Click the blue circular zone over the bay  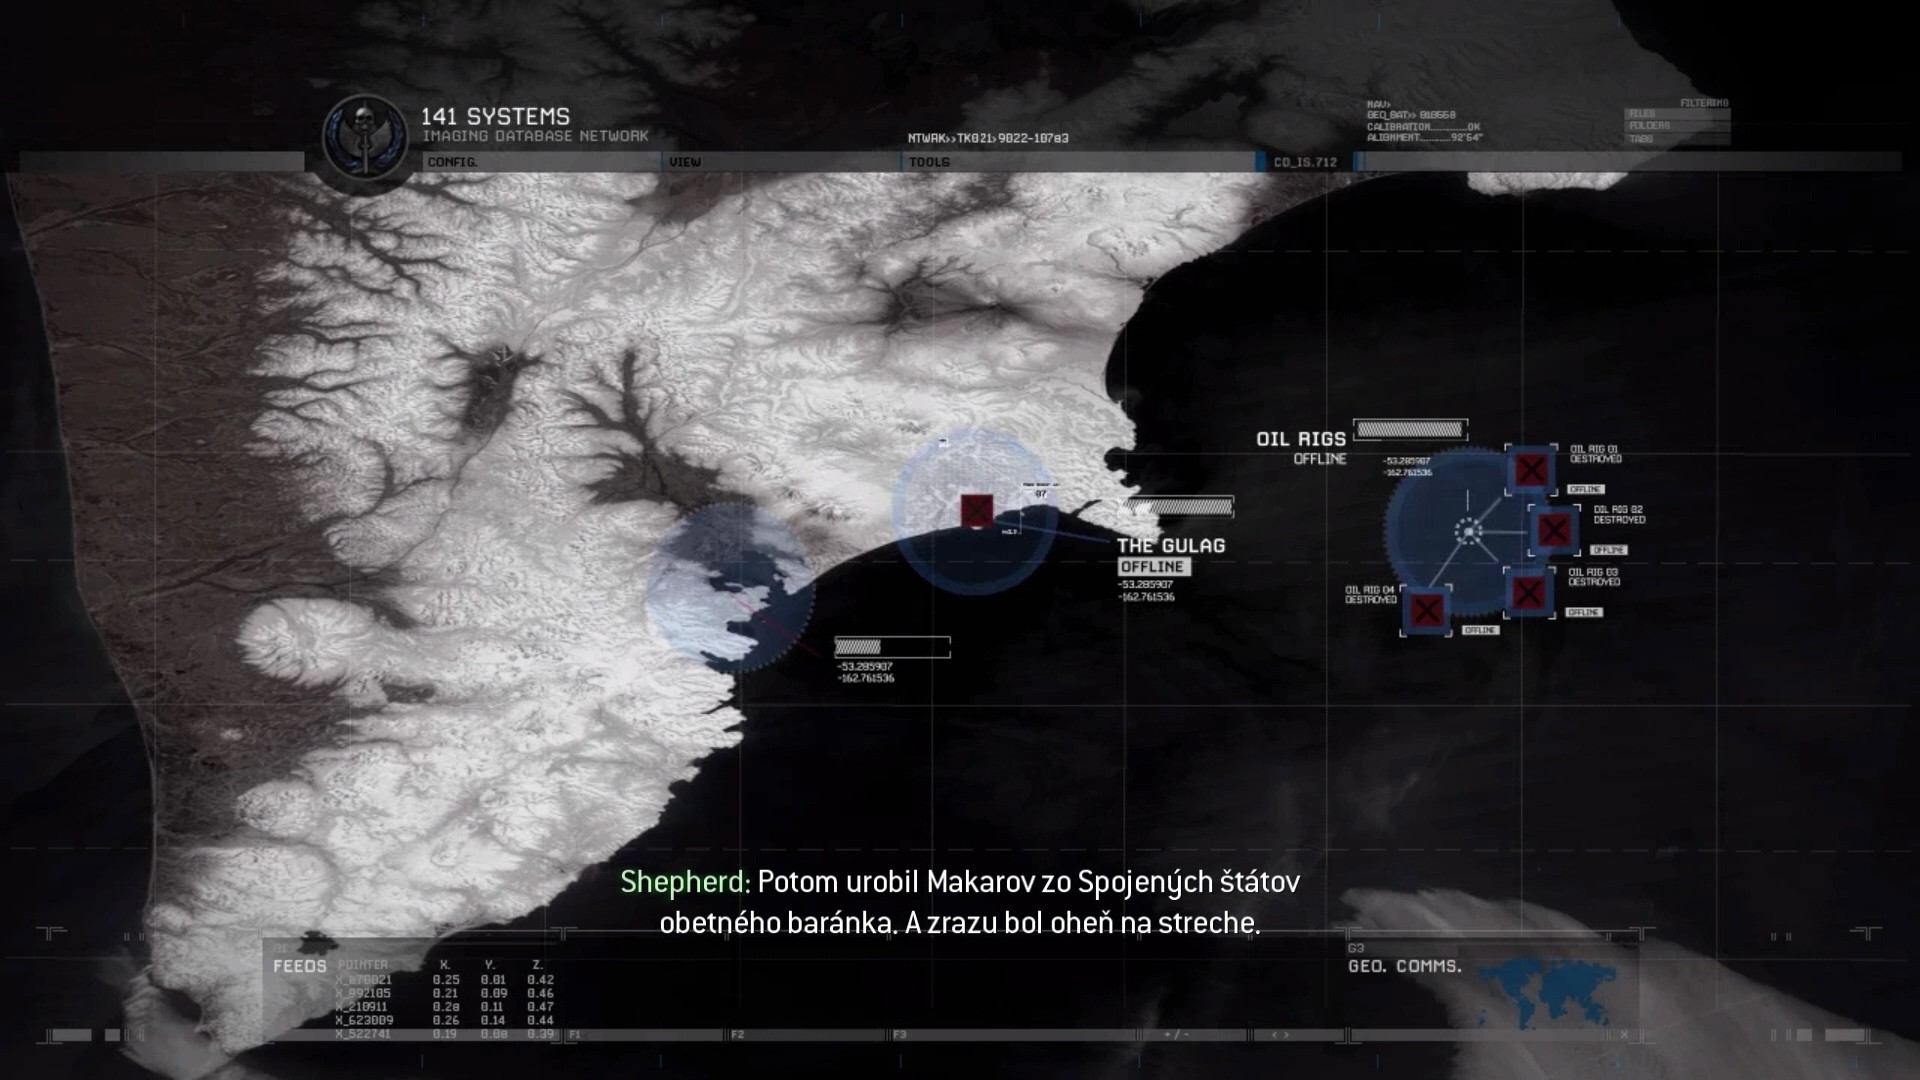(730, 588)
